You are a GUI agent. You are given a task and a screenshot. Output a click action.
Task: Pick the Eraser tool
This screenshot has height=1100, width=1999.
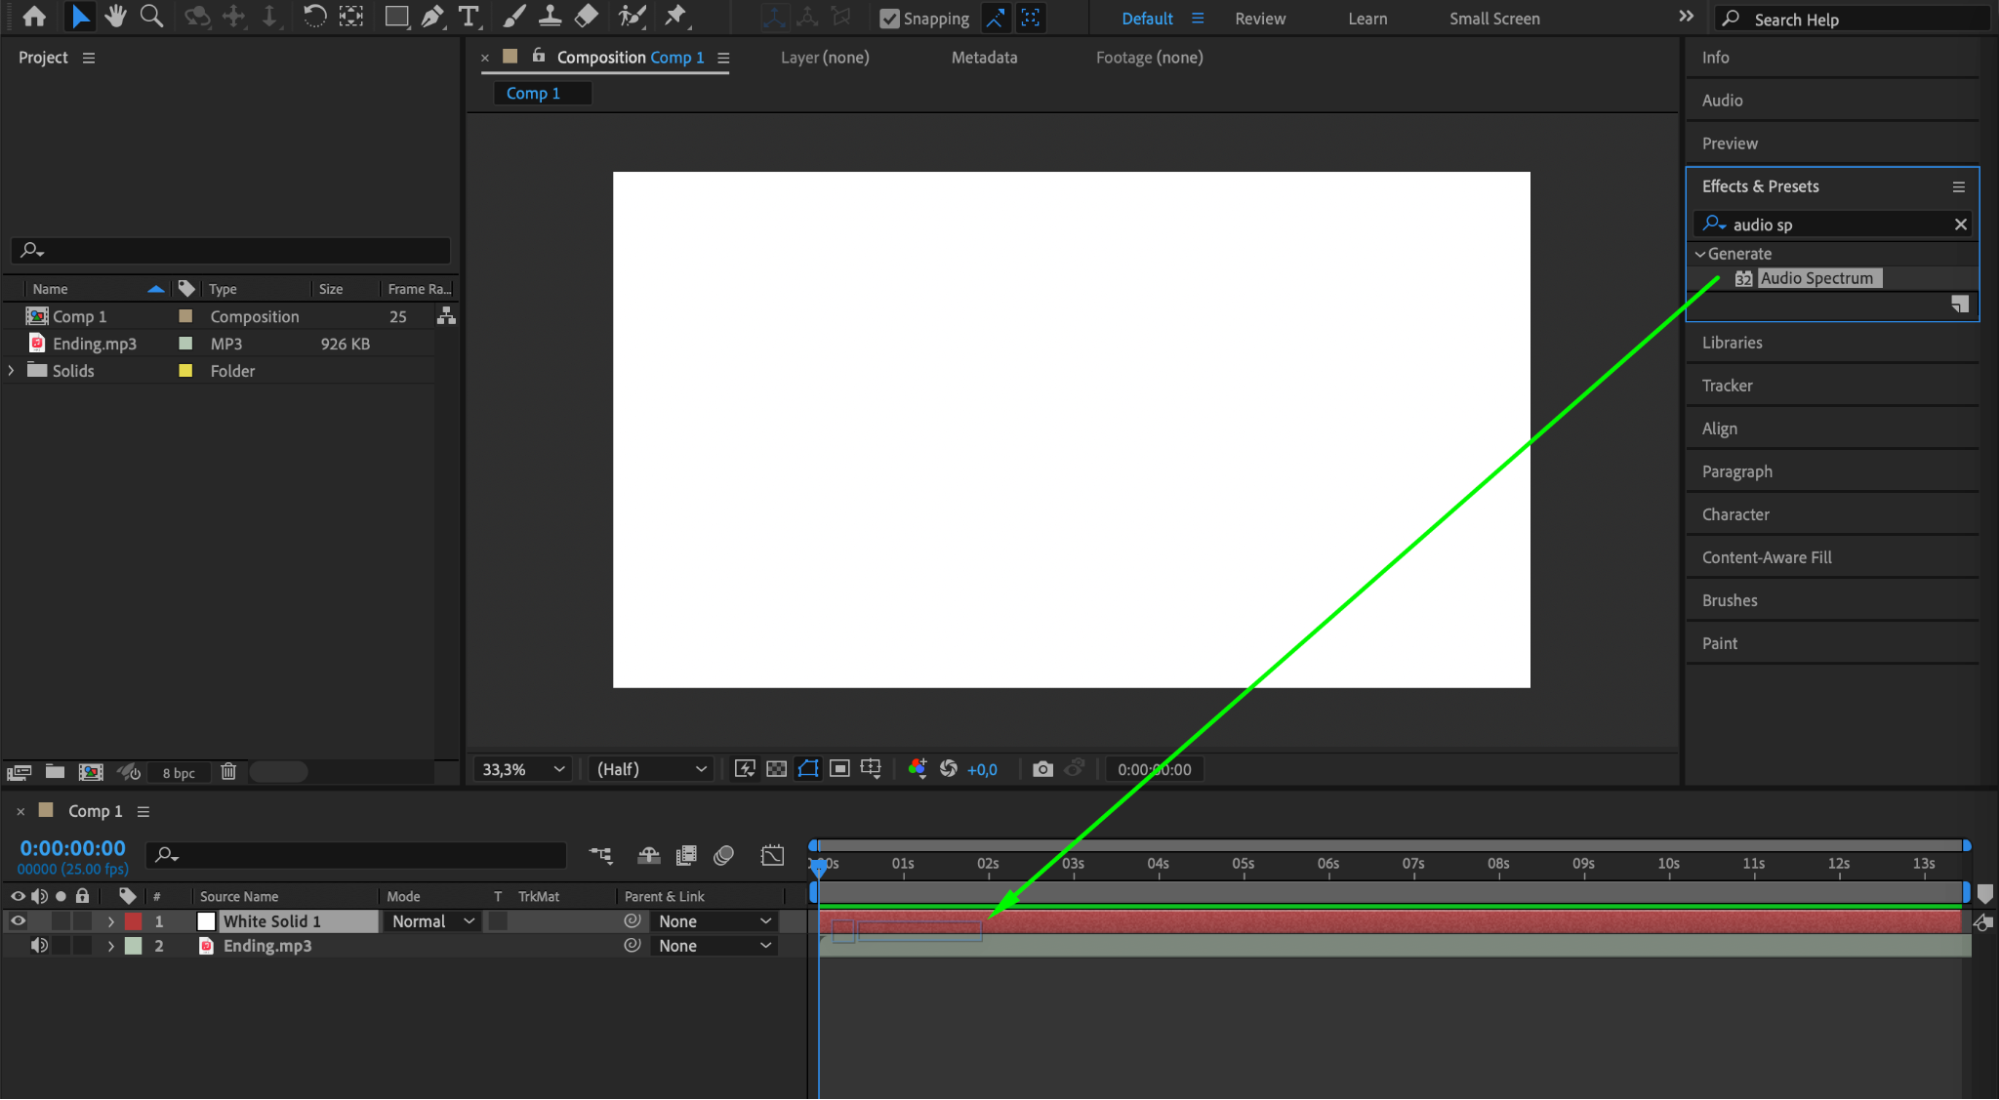pos(587,17)
